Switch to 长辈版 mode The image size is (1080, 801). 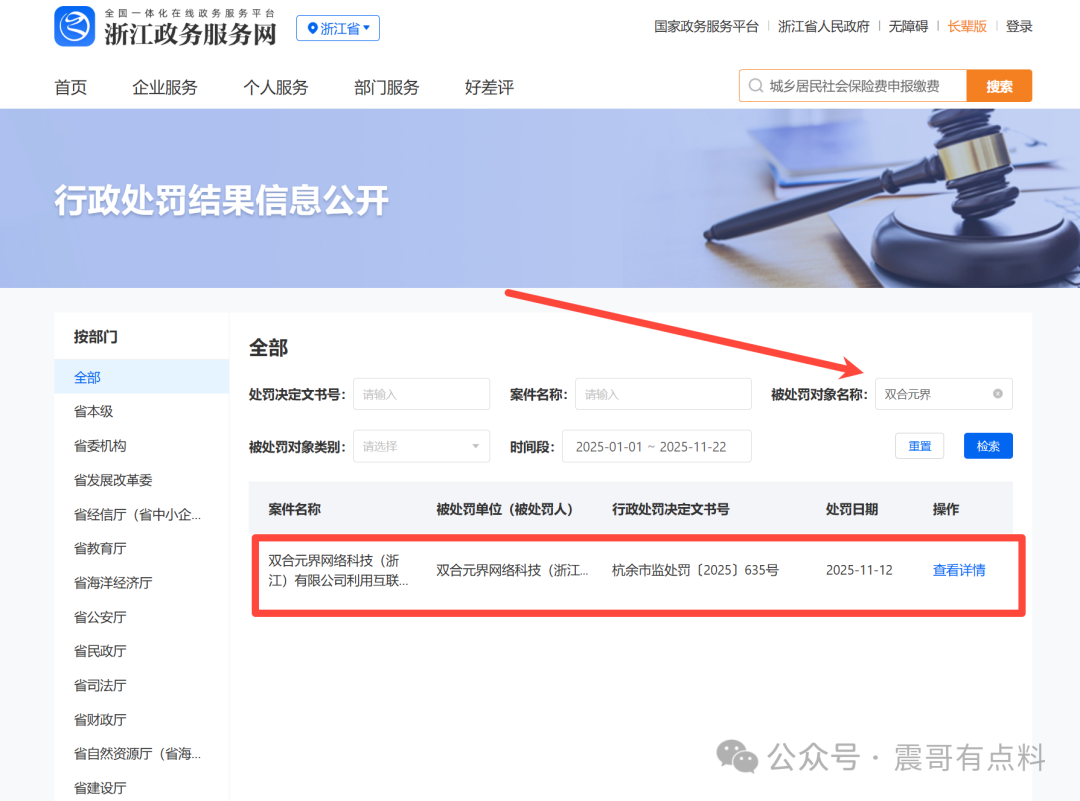tap(967, 26)
